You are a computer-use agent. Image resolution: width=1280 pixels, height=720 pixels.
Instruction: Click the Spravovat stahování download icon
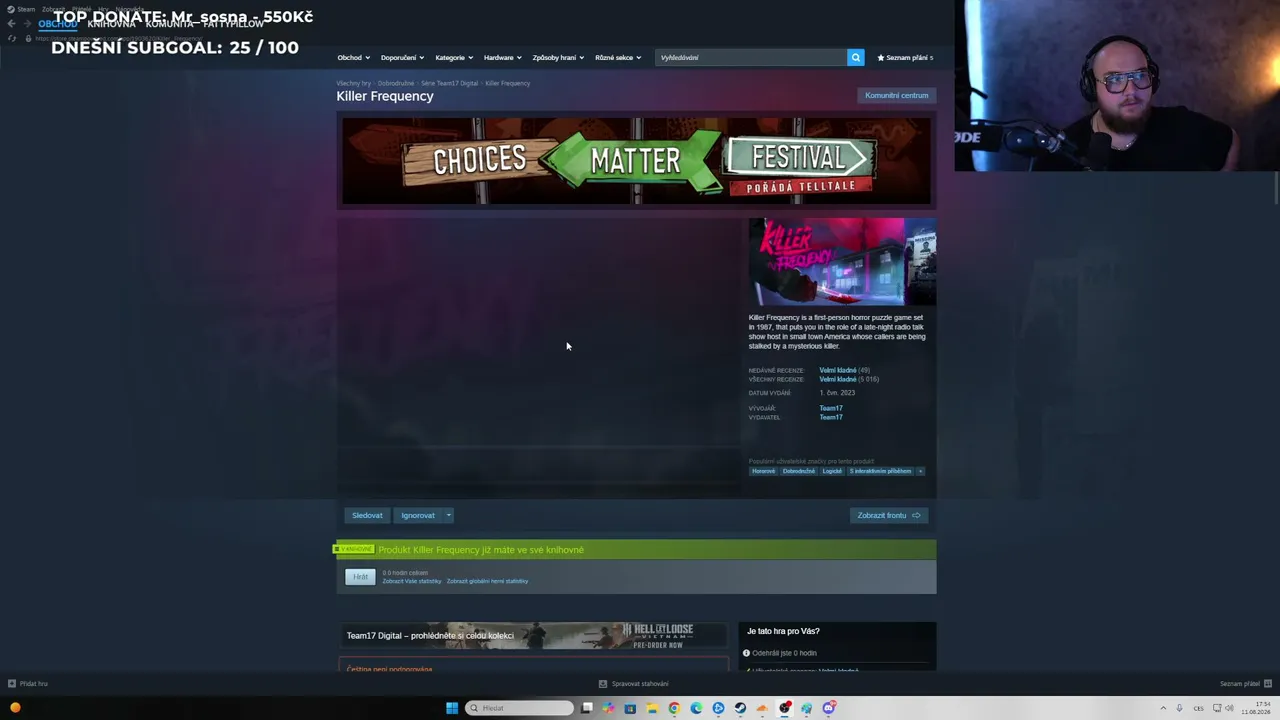pos(602,684)
